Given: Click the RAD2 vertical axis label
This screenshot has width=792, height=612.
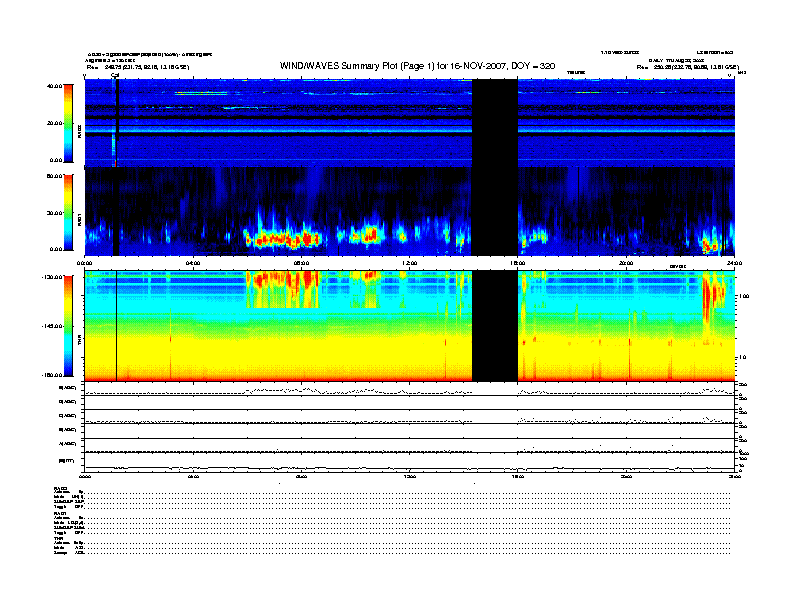Looking at the screenshot, I should coord(79,131).
